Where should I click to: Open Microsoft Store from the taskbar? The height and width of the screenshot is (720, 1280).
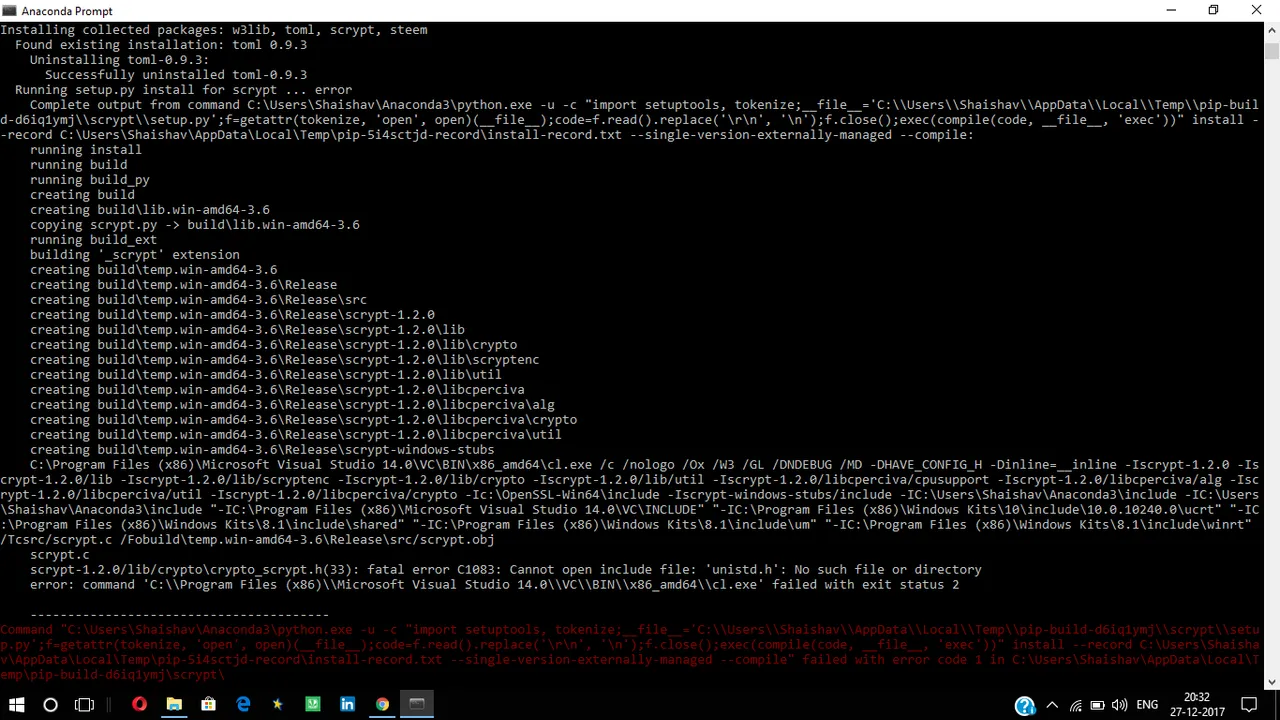click(208, 705)
